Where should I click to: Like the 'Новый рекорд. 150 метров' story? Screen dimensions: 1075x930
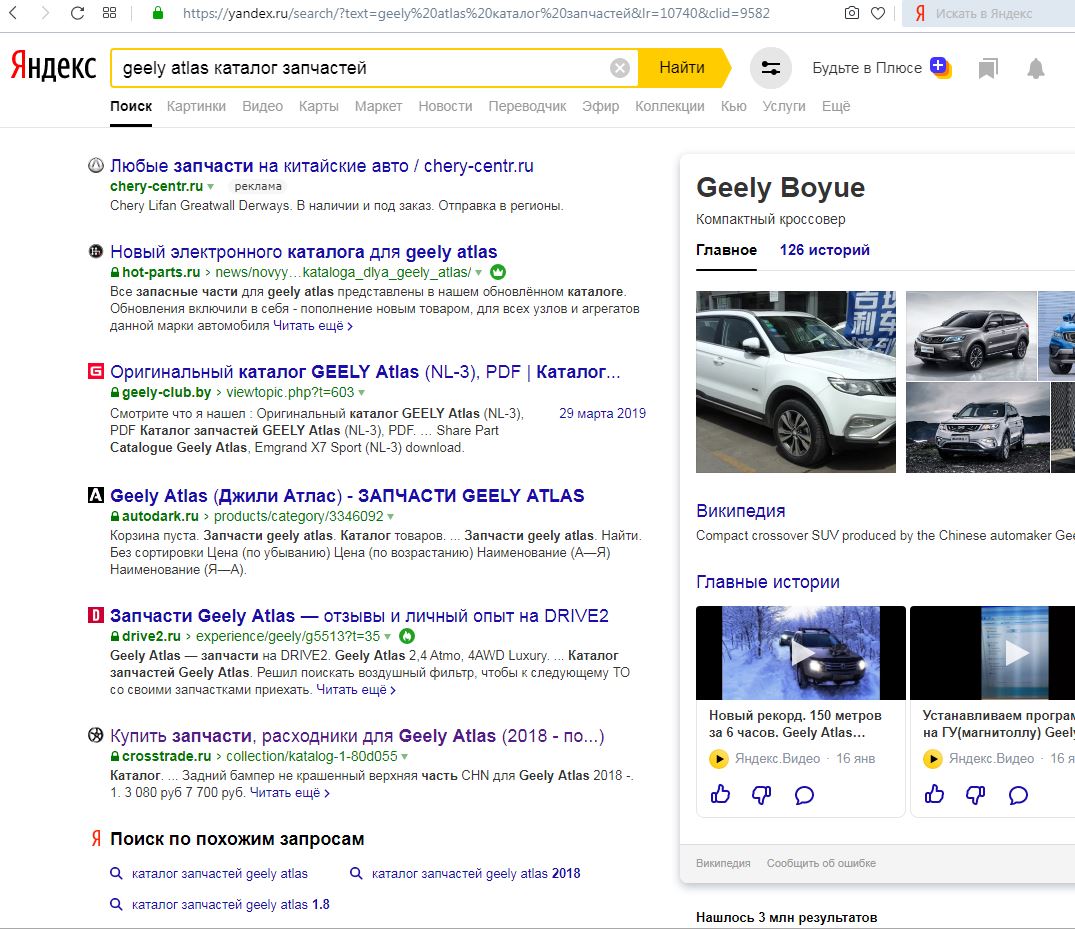click(720, 794)
